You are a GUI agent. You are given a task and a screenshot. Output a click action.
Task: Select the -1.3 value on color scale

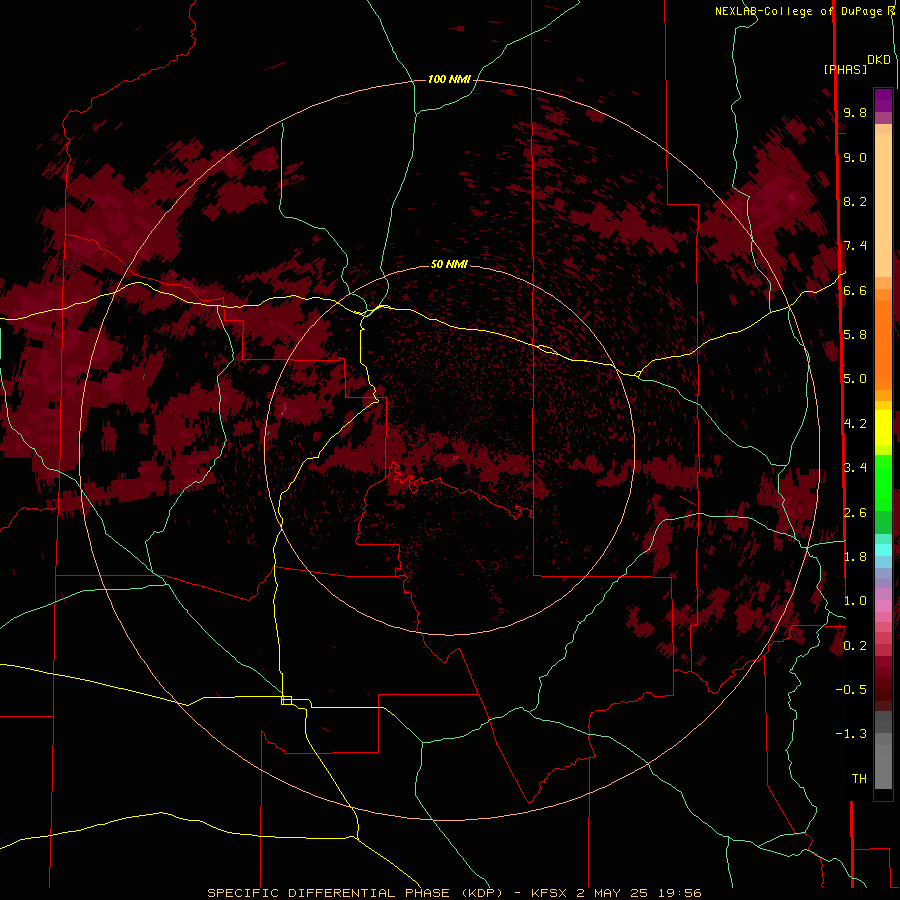pyautogui.click(x=851, y=734)
